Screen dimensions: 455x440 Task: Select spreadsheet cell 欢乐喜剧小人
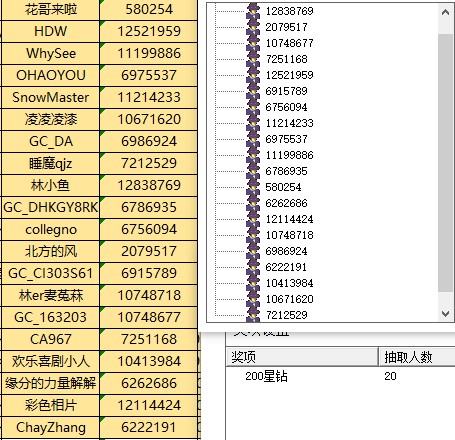[x=51, y=361]
